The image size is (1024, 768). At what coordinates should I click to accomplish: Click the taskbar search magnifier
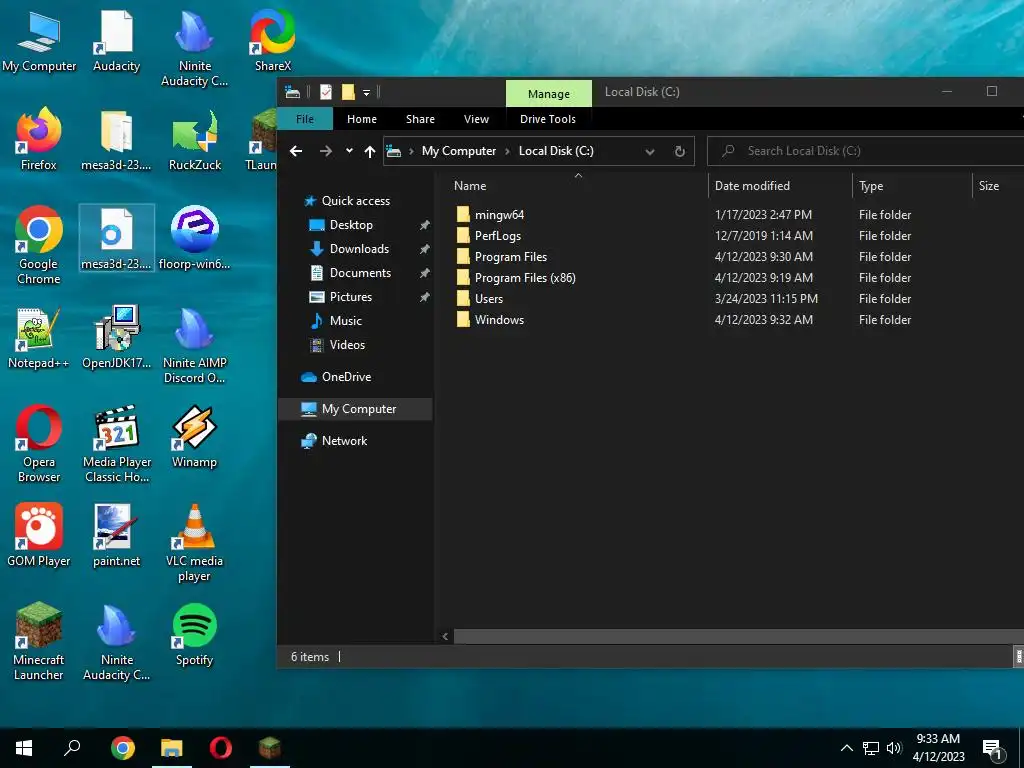pos(72,748)
